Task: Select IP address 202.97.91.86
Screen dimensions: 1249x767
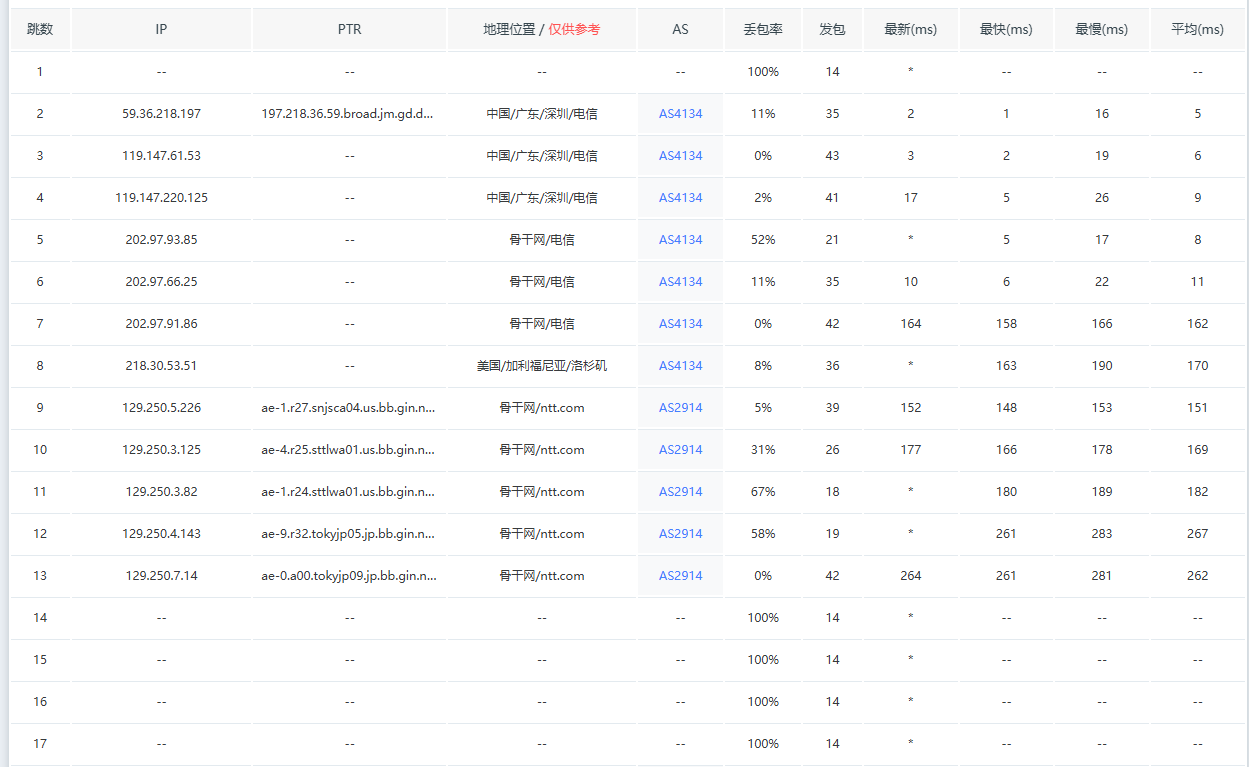Action: click(x=161, y=324)
